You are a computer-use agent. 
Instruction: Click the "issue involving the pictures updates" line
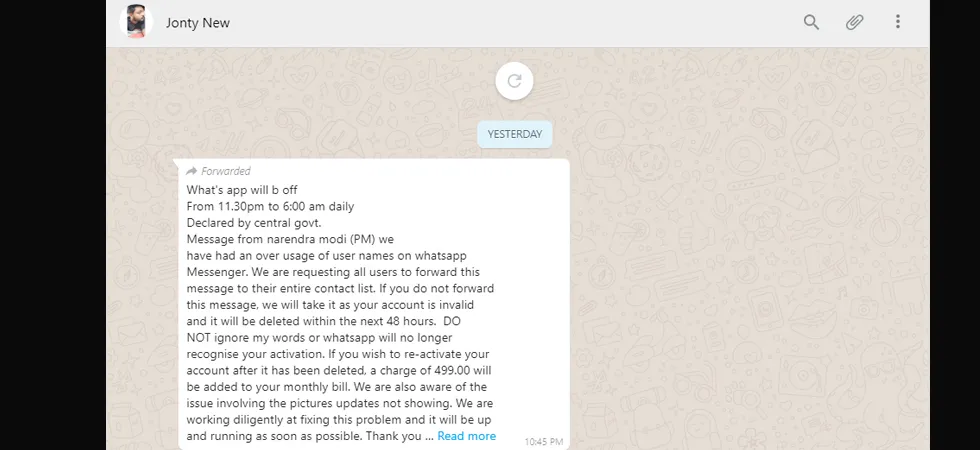(338, 403)
